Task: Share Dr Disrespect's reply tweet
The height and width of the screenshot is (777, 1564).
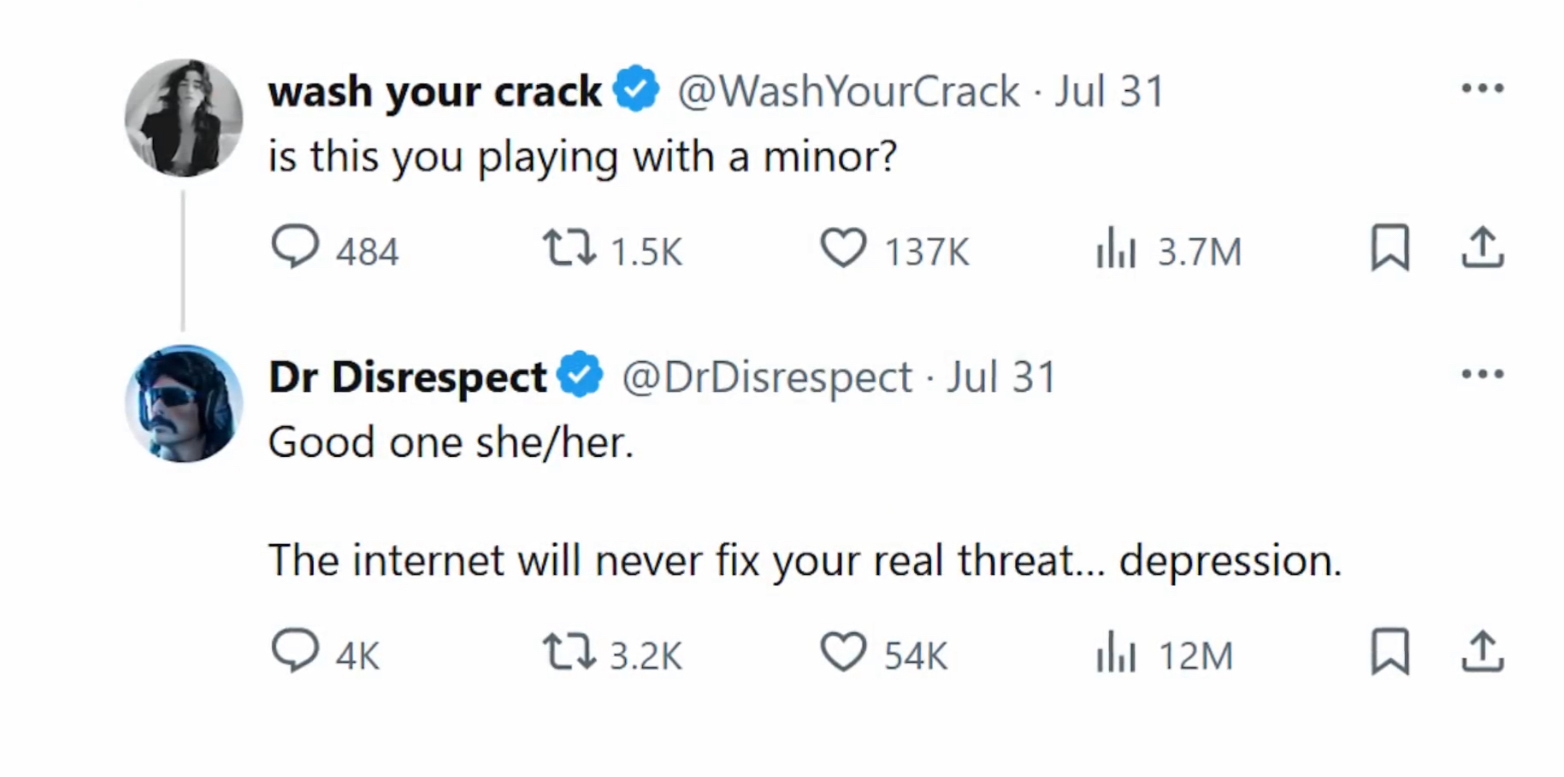Action: coord(1483,653)
